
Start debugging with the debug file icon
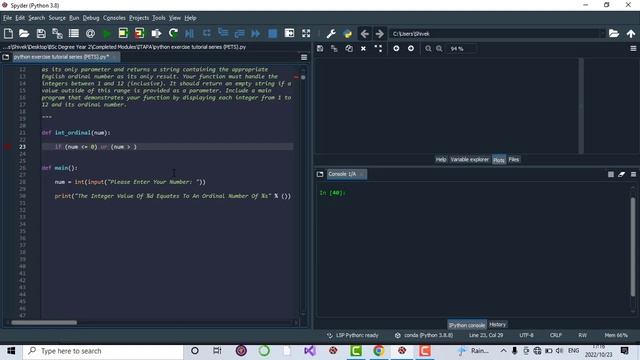(189, 33)
